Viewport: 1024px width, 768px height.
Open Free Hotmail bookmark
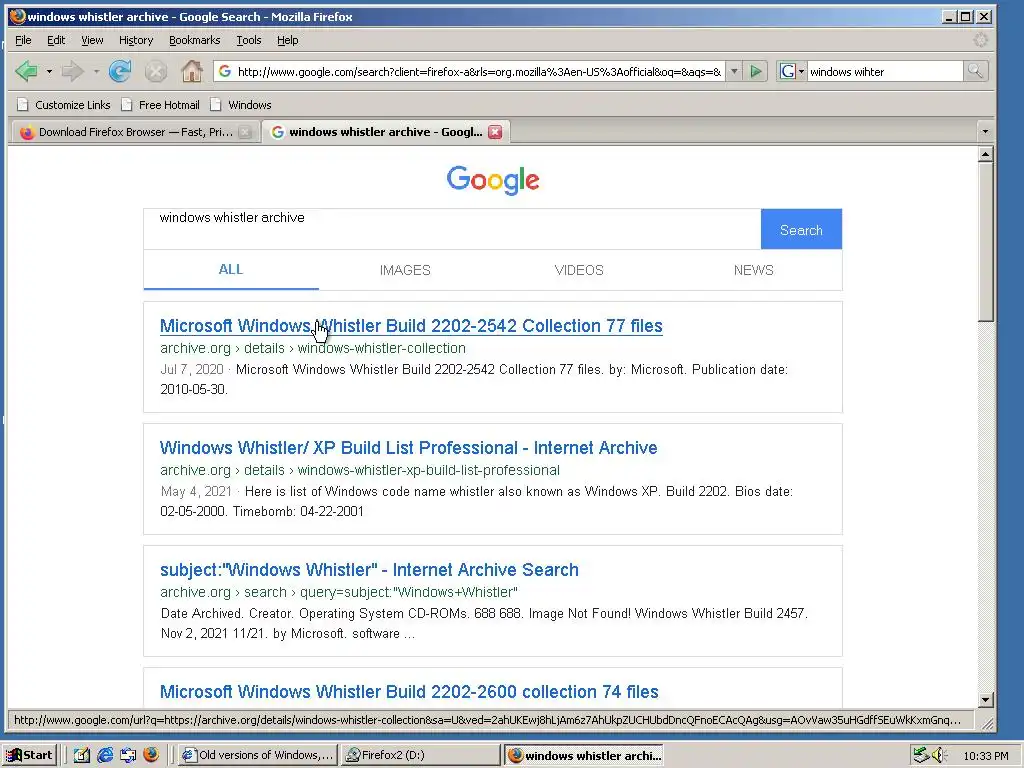tap(161, 104)
